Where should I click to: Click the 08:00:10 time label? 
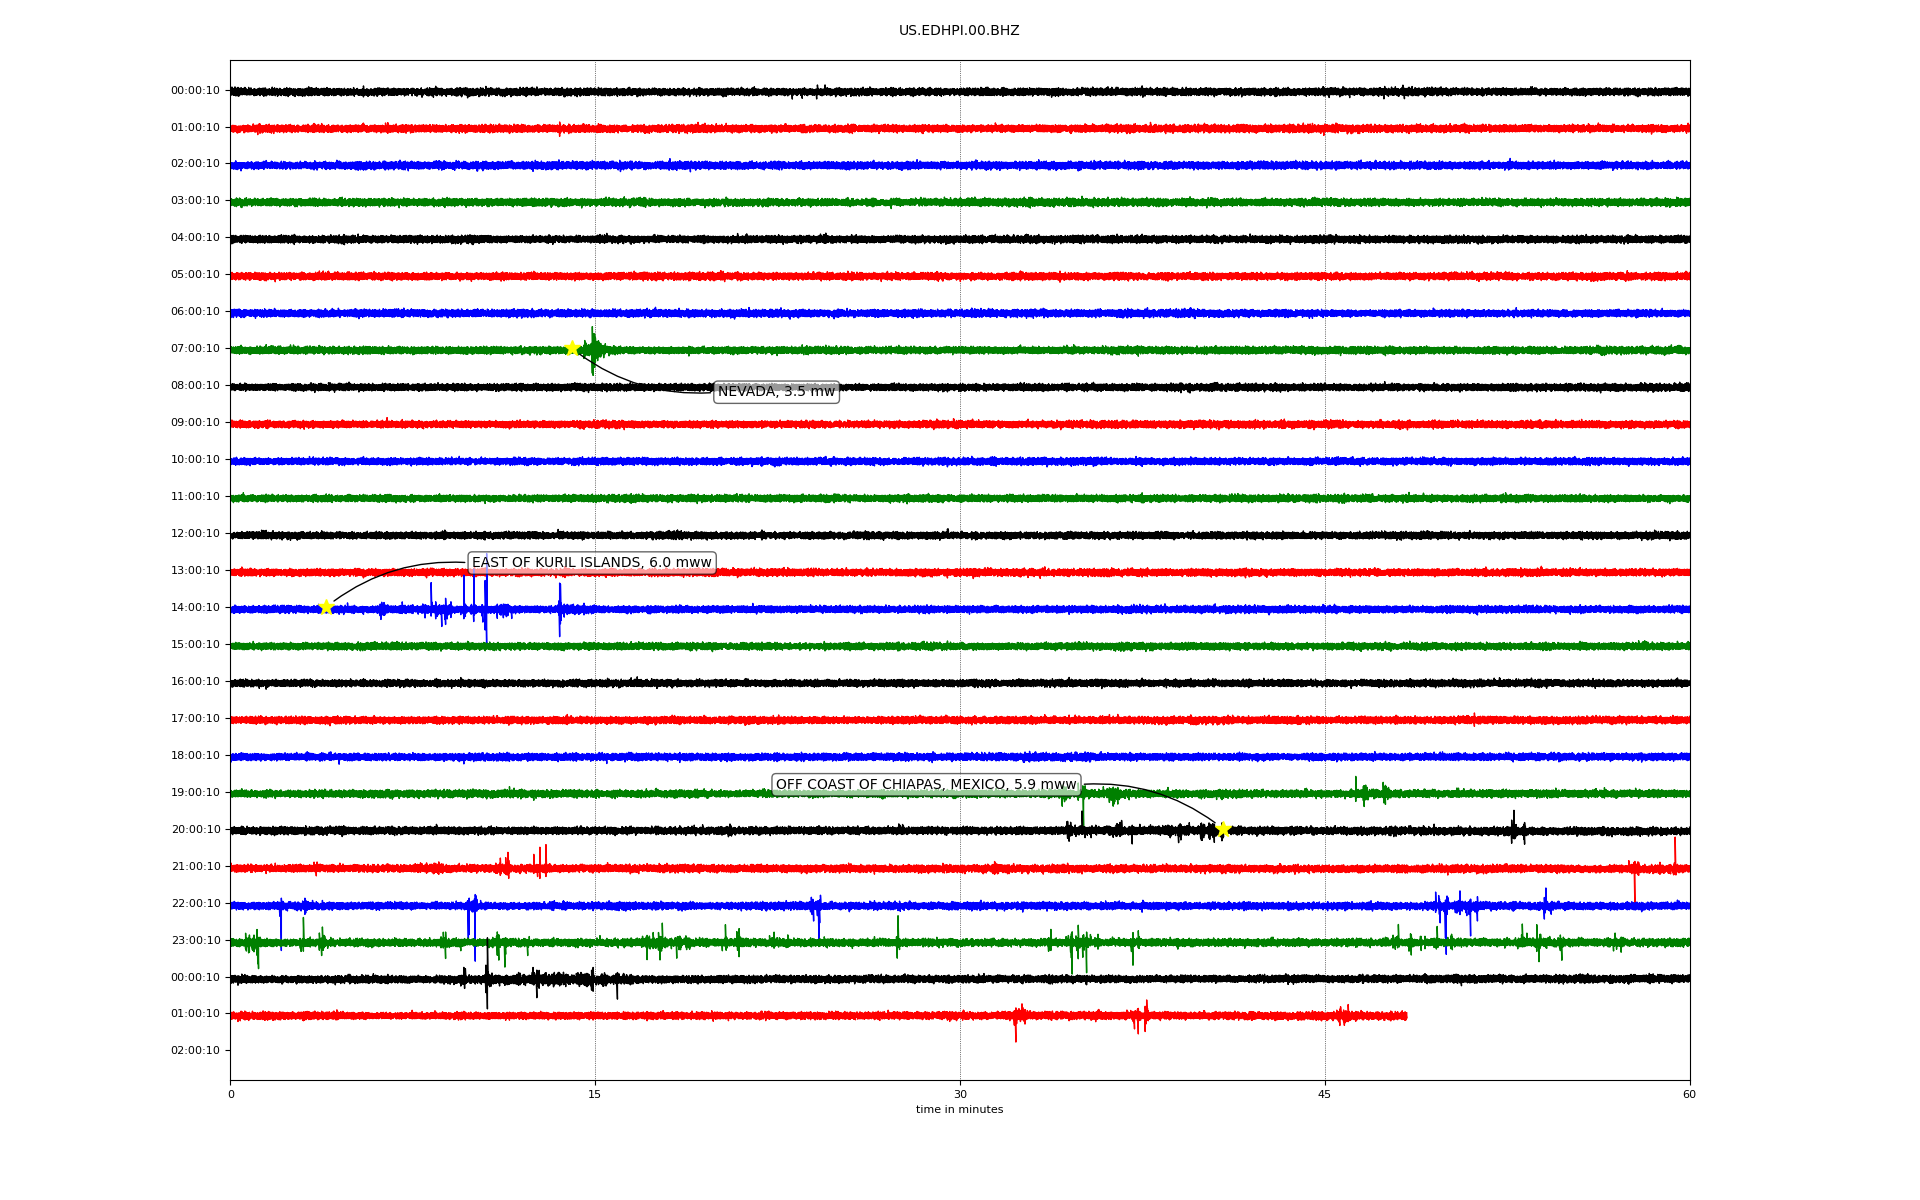[x=195, y=386]
